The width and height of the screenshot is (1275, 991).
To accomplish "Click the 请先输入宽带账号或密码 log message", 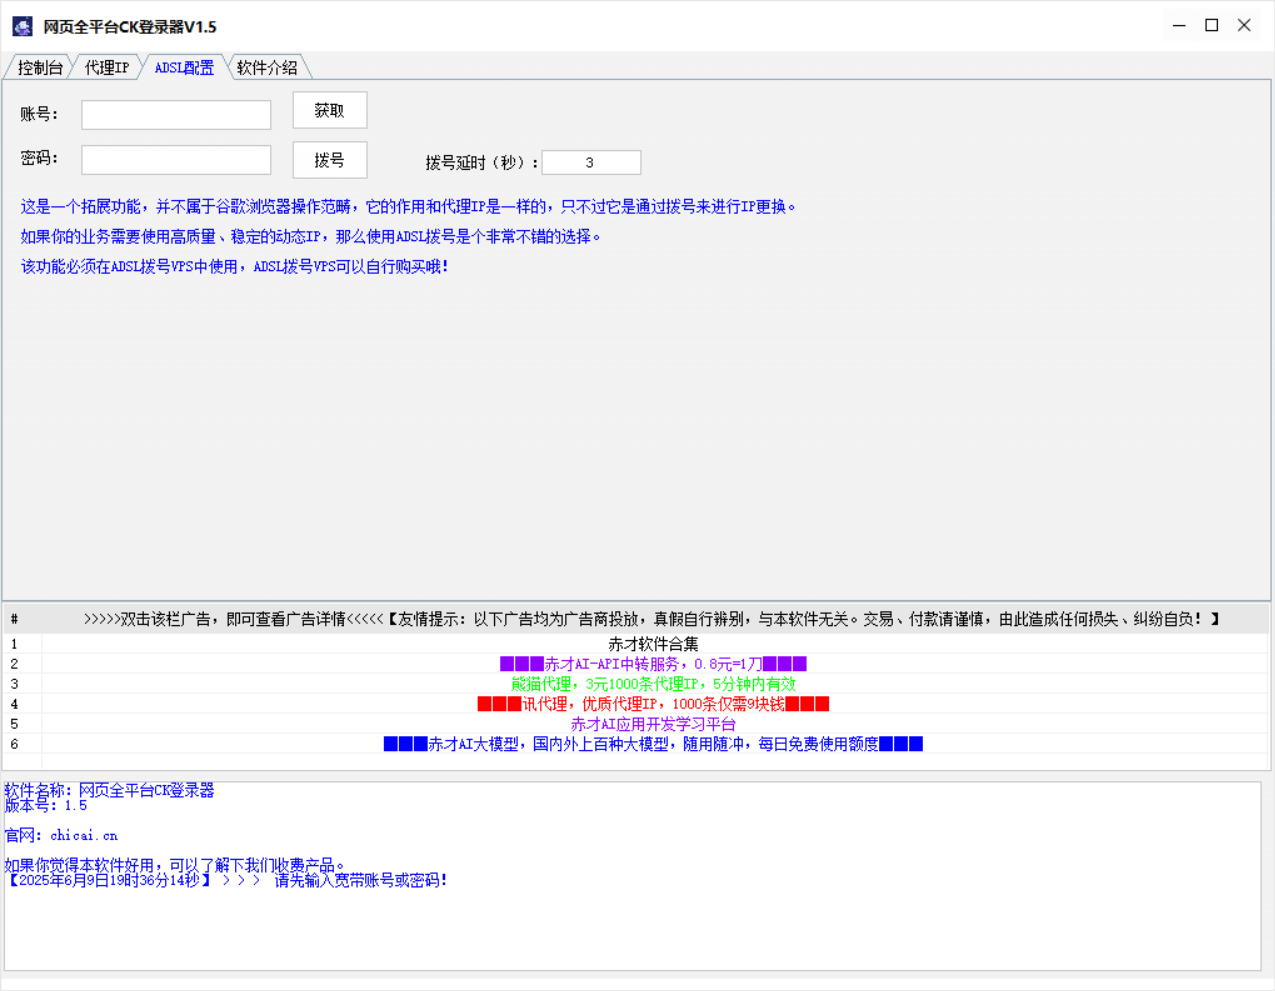I will point(361,880).
